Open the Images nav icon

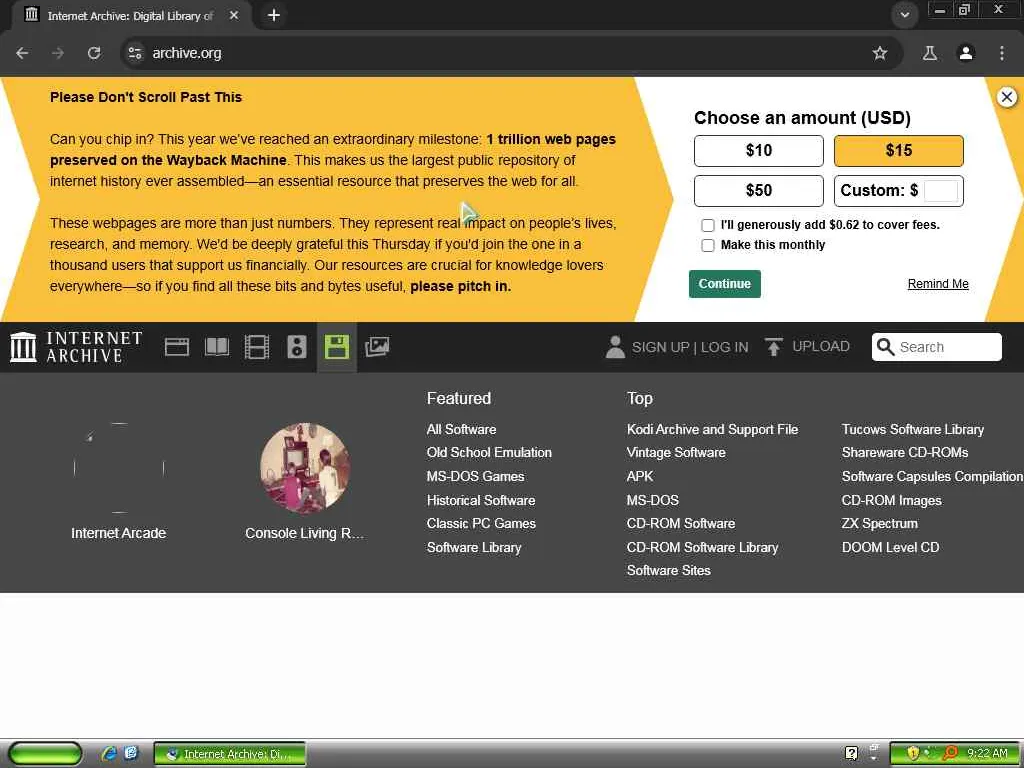pyautogui.click(x=377, y=347)
